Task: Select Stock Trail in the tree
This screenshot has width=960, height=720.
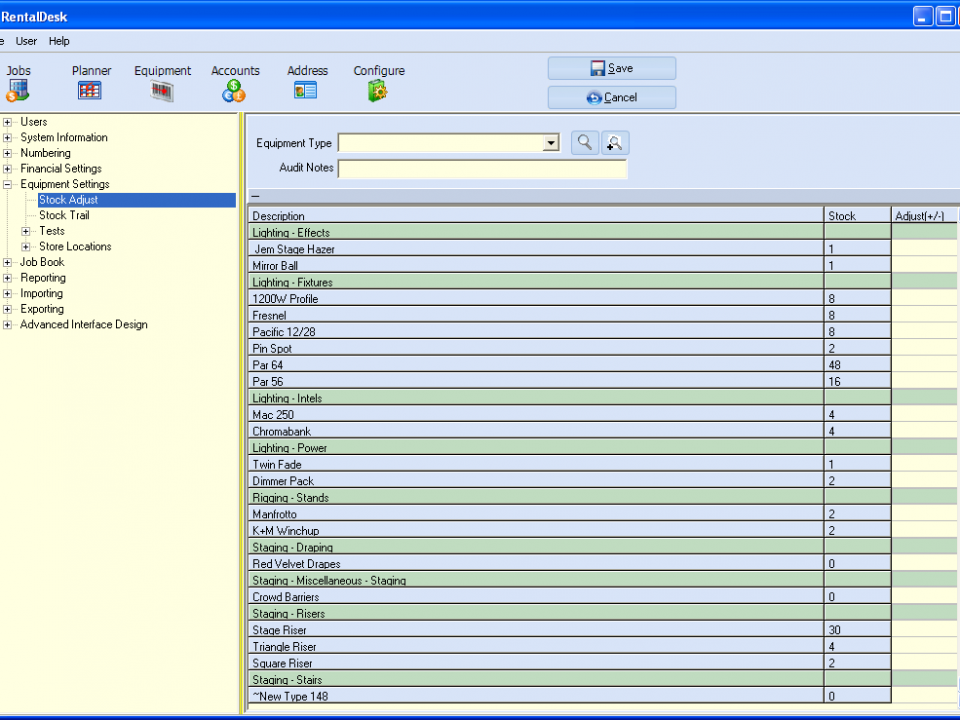Action: coord(64,215)
